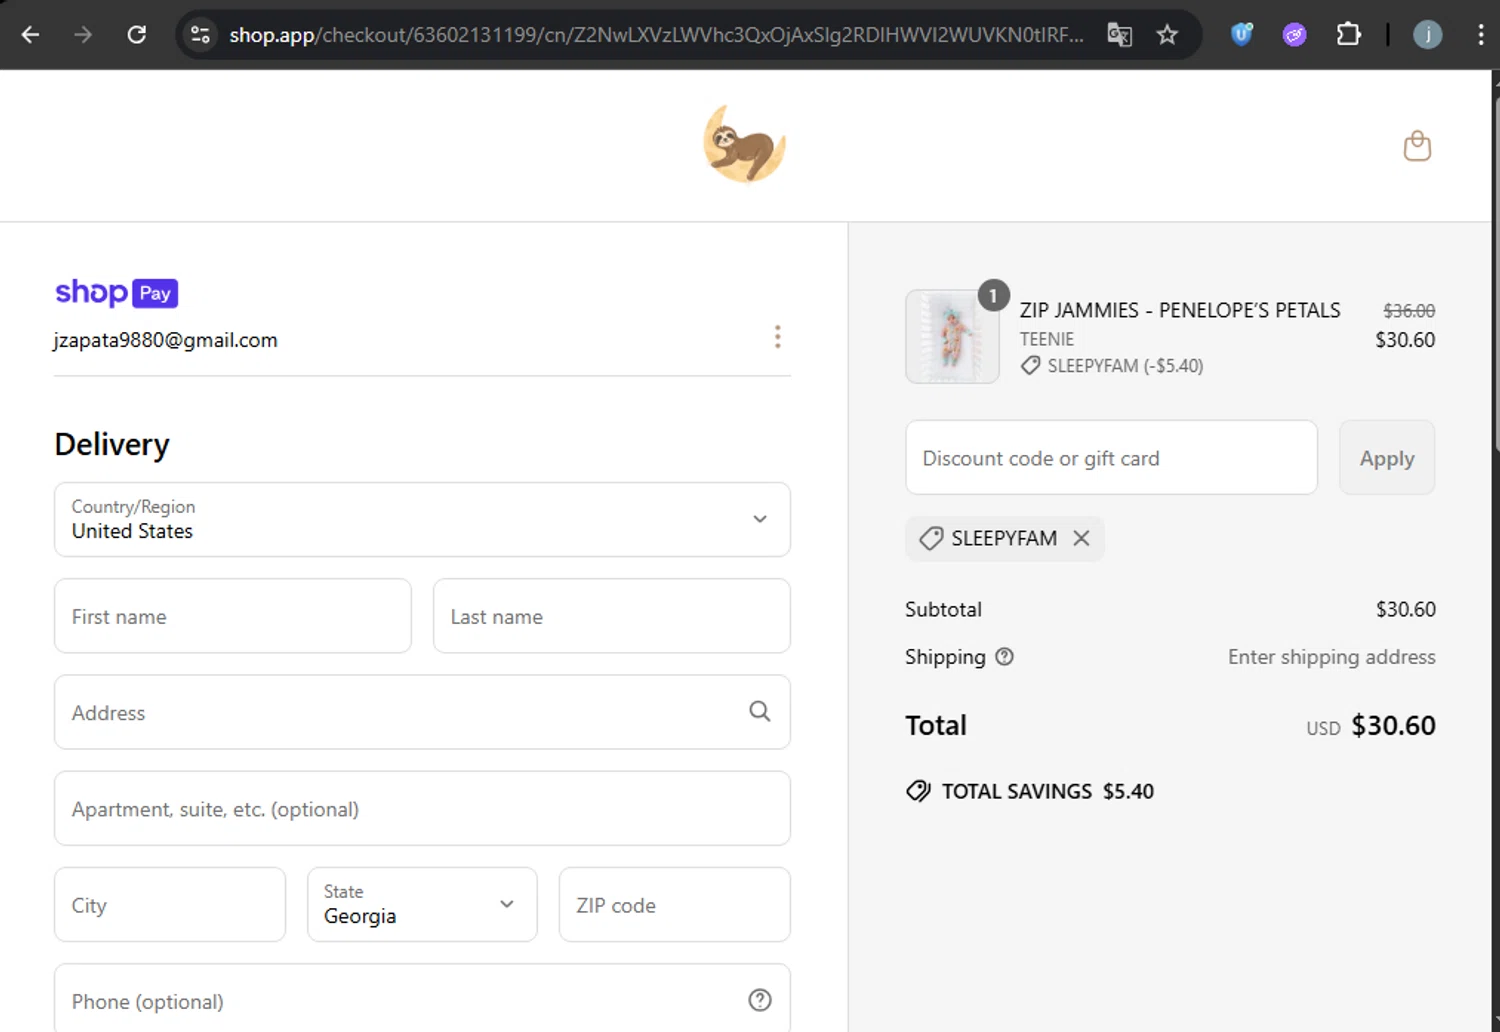Click the address search magnifier icon
Image resolution: width=1500 pixels, height=1032 pixels.
tap(760, 711)
